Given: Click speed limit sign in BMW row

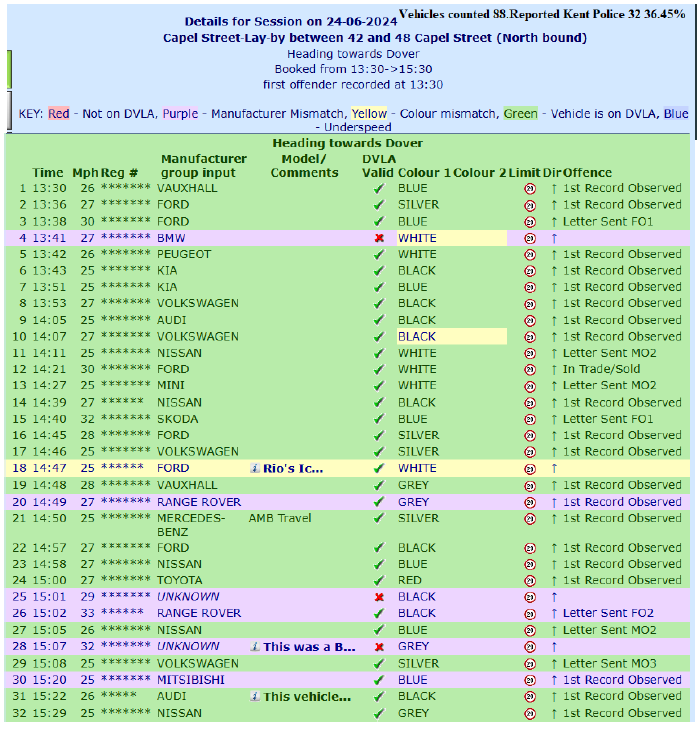Looking at the screenshot, I should [x=530, y=238].
